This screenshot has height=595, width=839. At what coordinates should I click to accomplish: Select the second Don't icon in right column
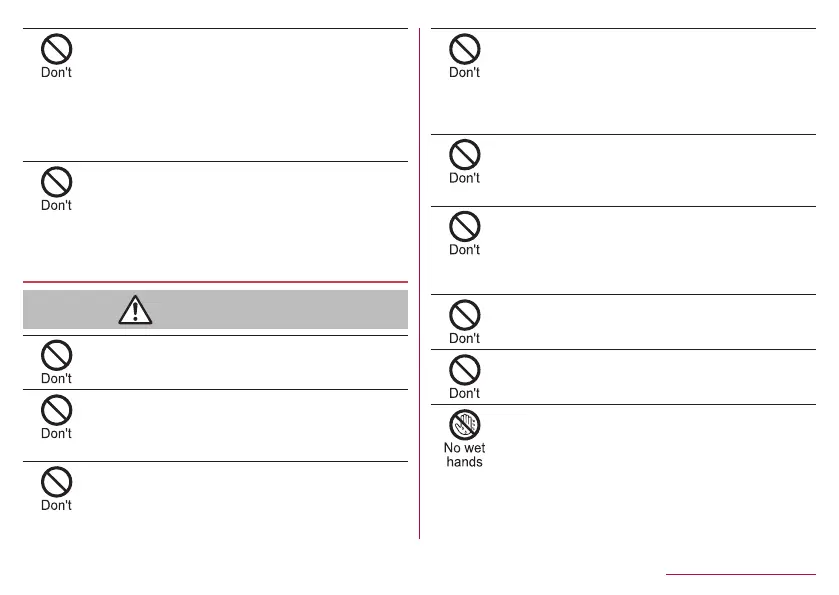pos(464,155)
